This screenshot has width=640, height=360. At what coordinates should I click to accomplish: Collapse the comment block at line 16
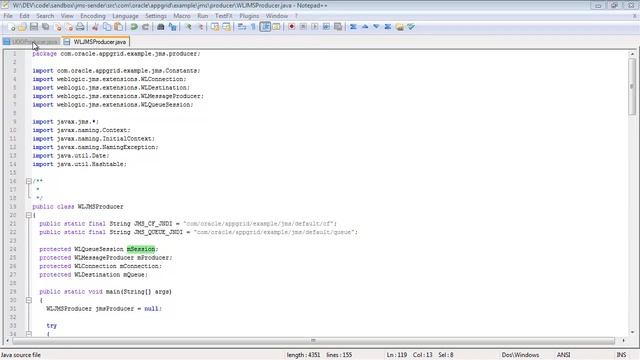pyautogui.click(x=29, y=181)
